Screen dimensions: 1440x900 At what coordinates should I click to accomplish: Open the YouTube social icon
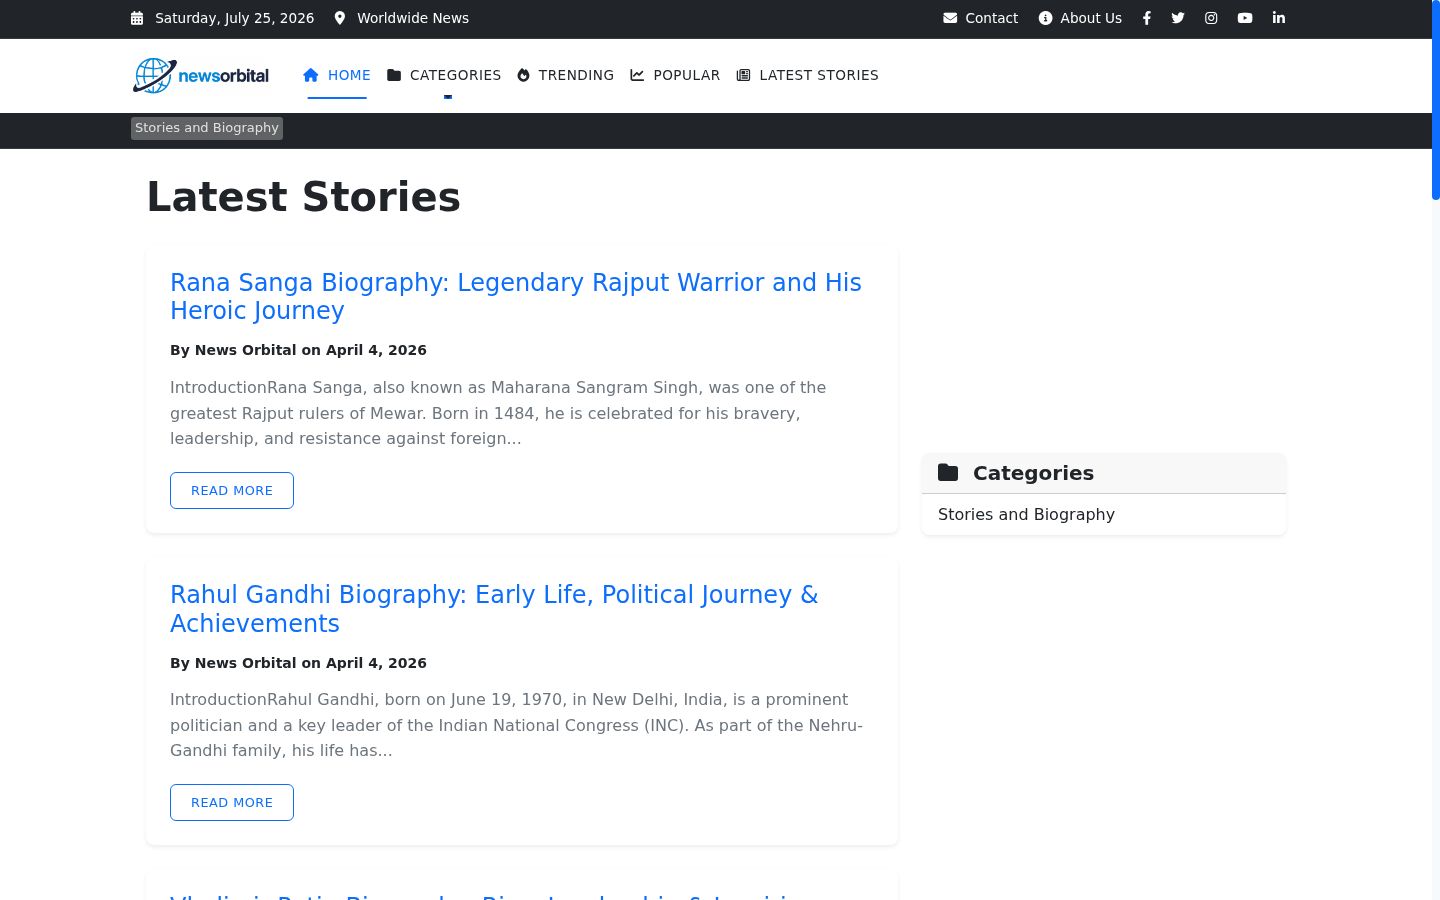[x=1245, y=18]
